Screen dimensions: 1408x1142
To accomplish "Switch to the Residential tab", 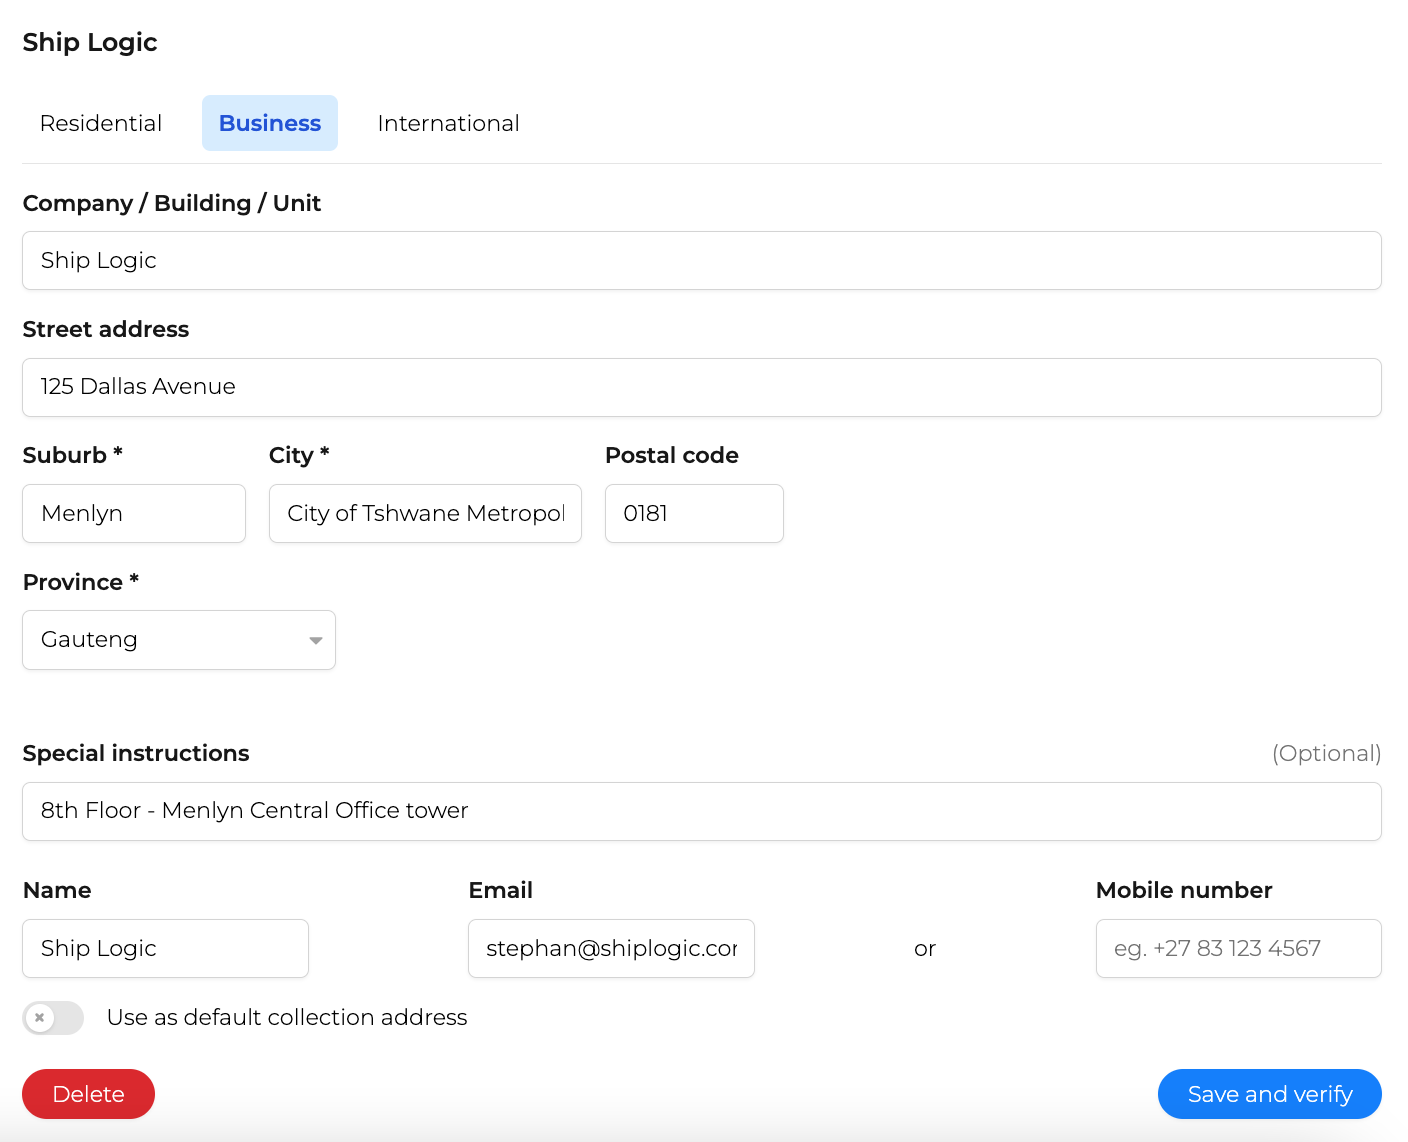I will (x=101, y=123).
